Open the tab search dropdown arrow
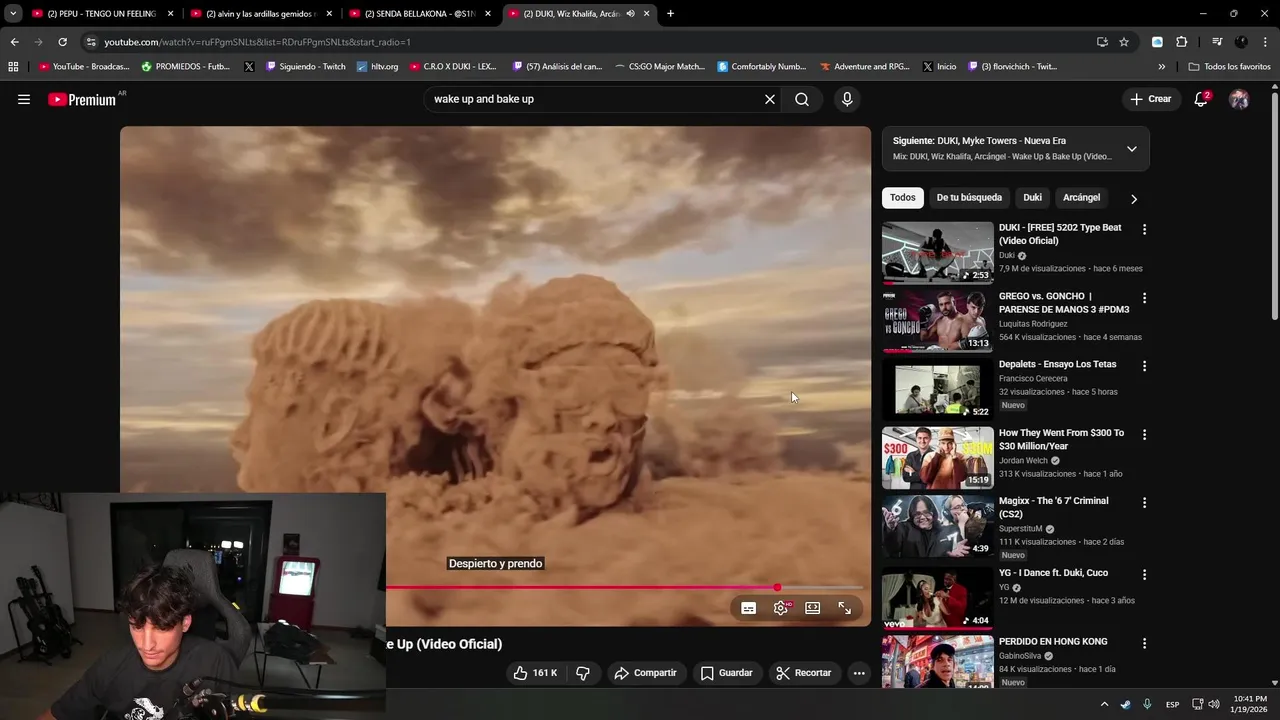 point(13,14)
